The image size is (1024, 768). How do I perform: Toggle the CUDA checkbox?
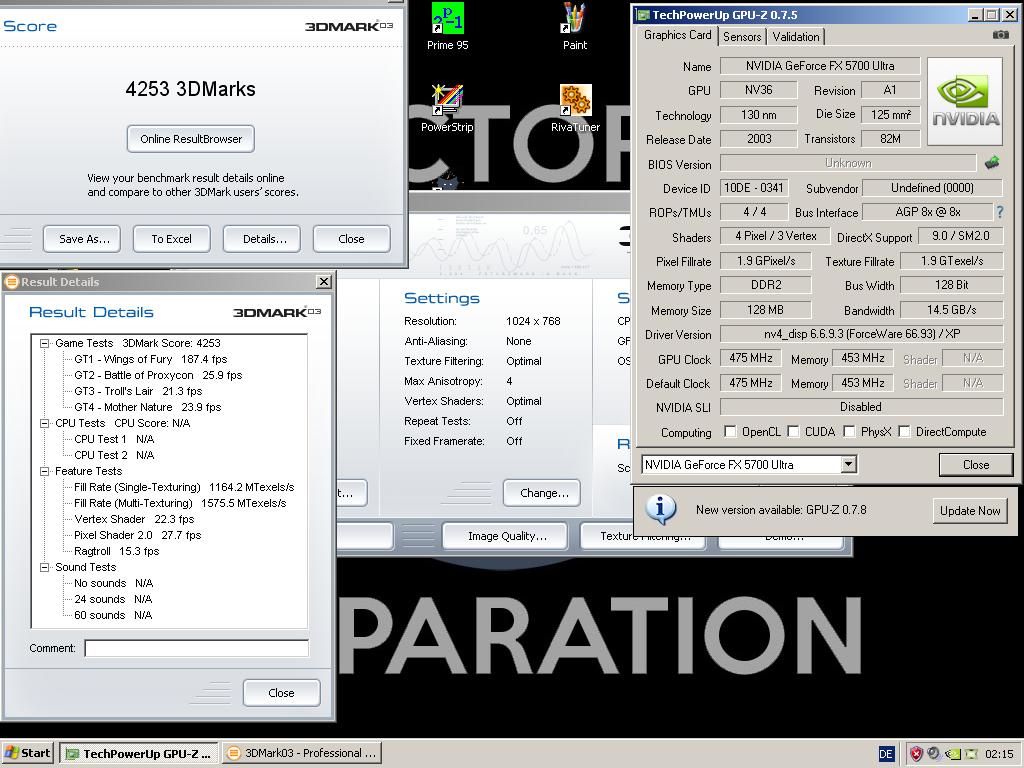793,431
